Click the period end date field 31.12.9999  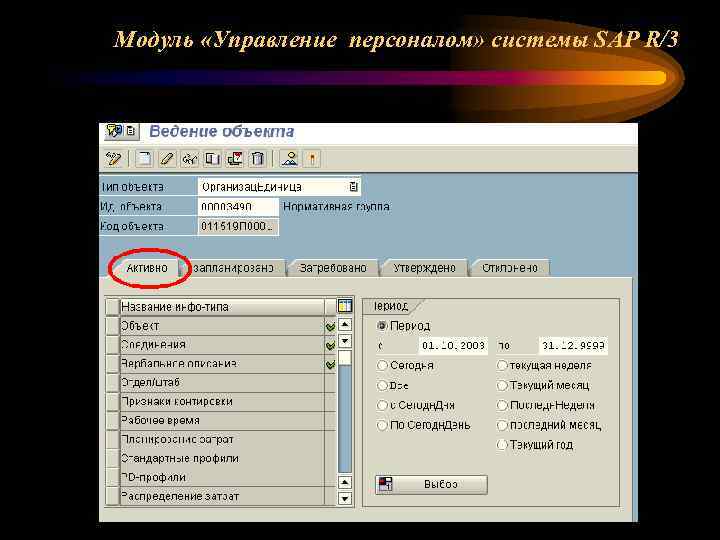point(573,345)
